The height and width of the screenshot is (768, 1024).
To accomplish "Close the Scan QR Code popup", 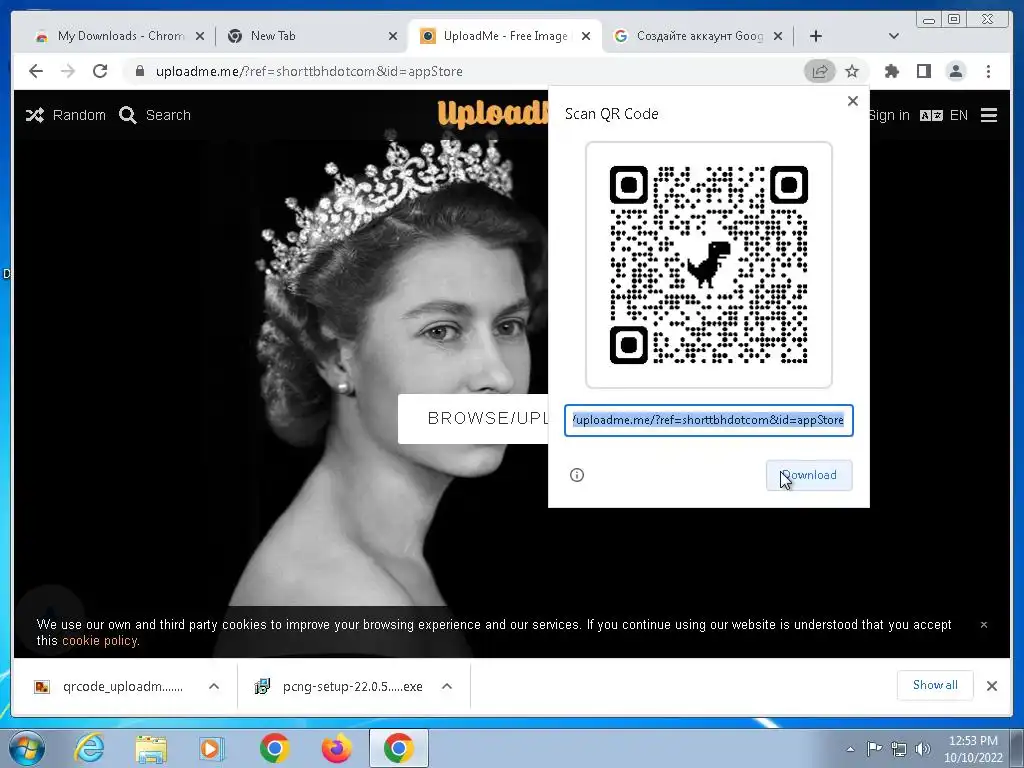I will (852, 101).
